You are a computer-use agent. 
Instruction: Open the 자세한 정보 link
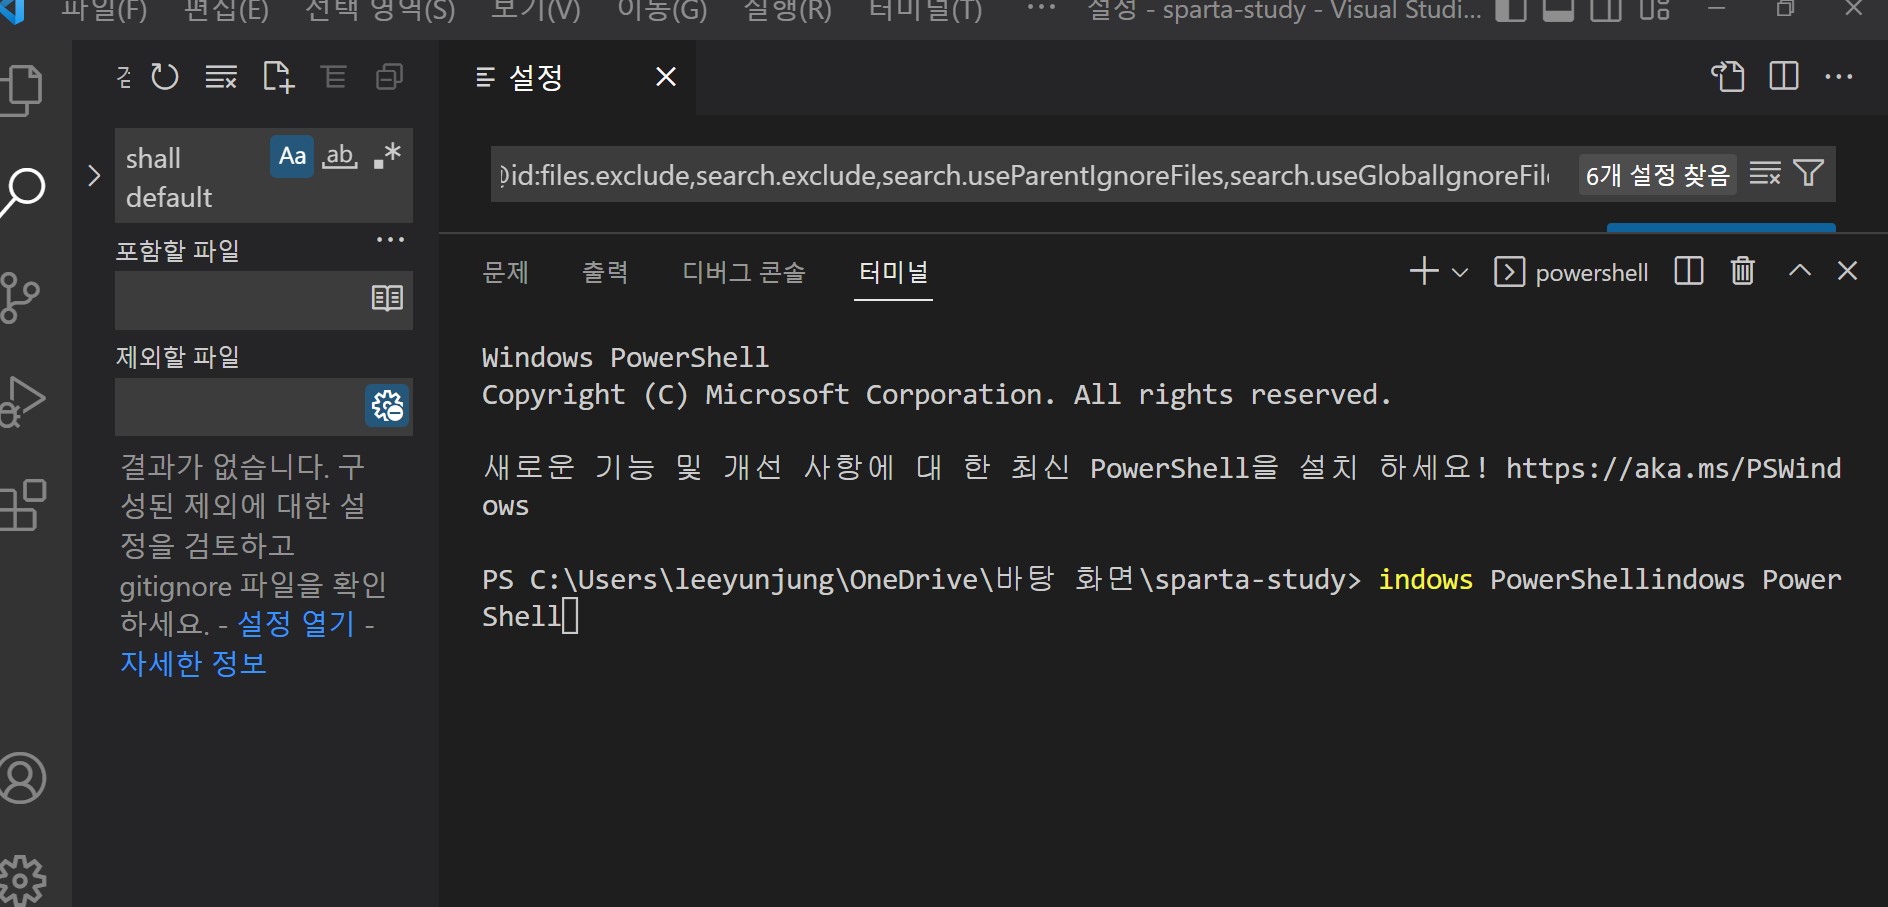tap(193, 663)
